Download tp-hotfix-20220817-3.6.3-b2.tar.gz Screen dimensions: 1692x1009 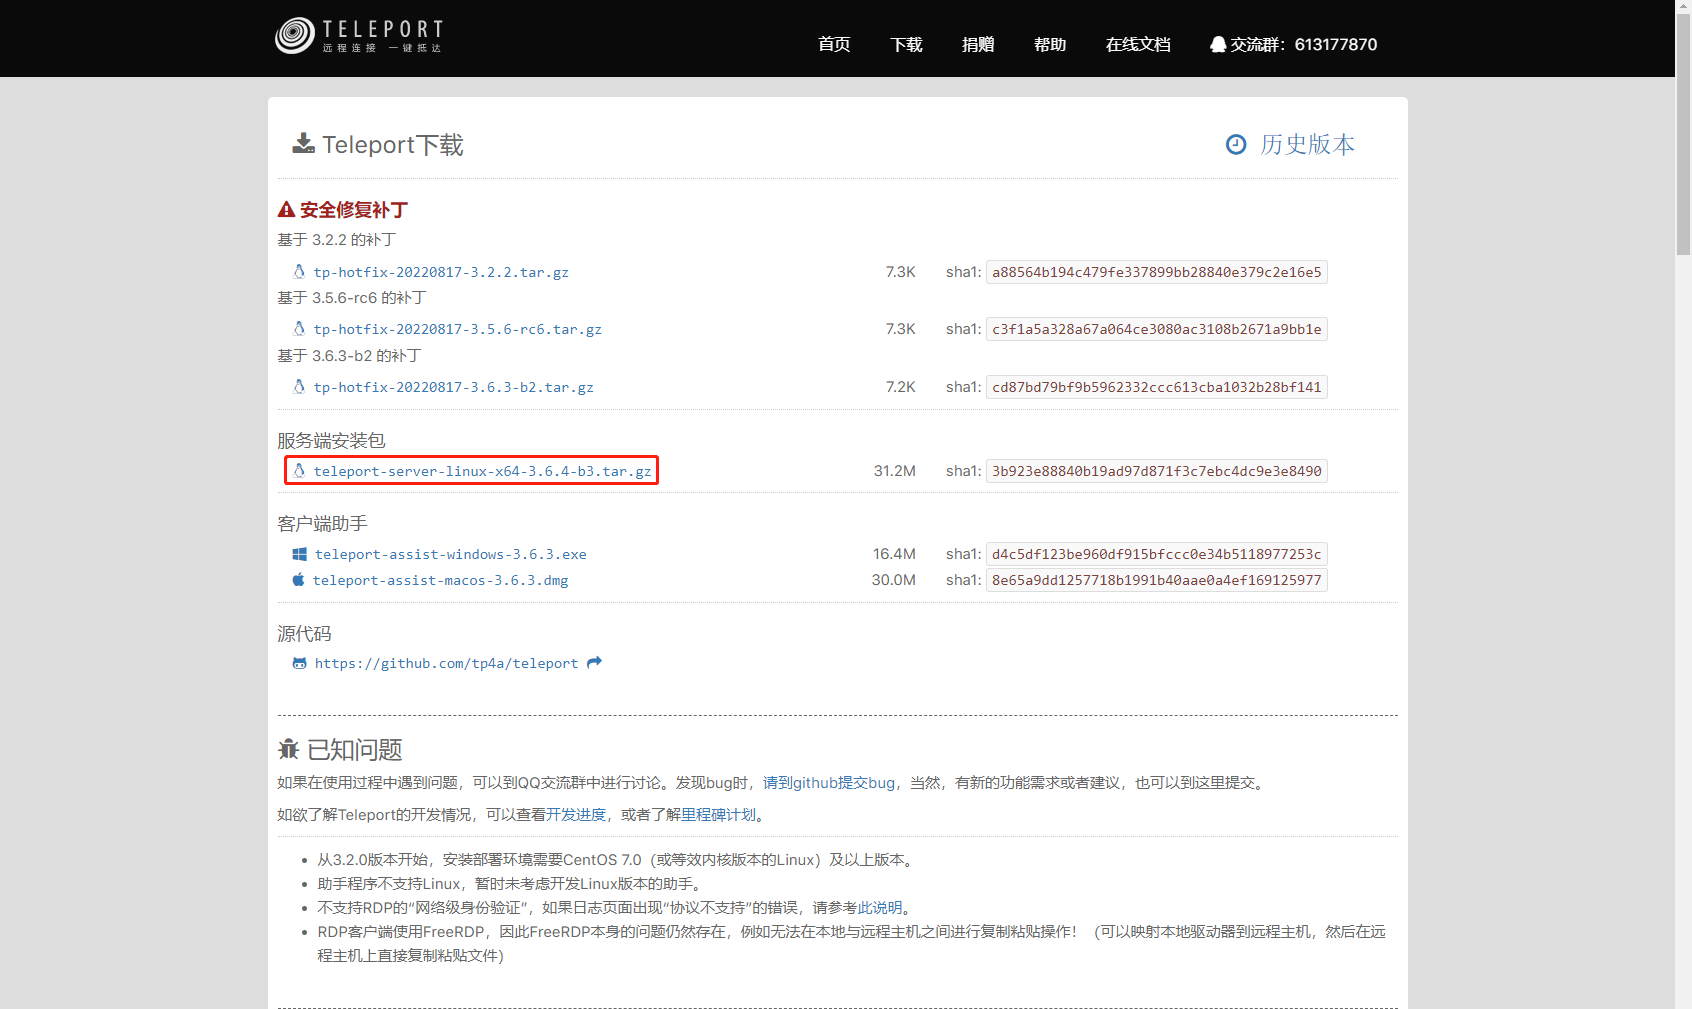454,387
